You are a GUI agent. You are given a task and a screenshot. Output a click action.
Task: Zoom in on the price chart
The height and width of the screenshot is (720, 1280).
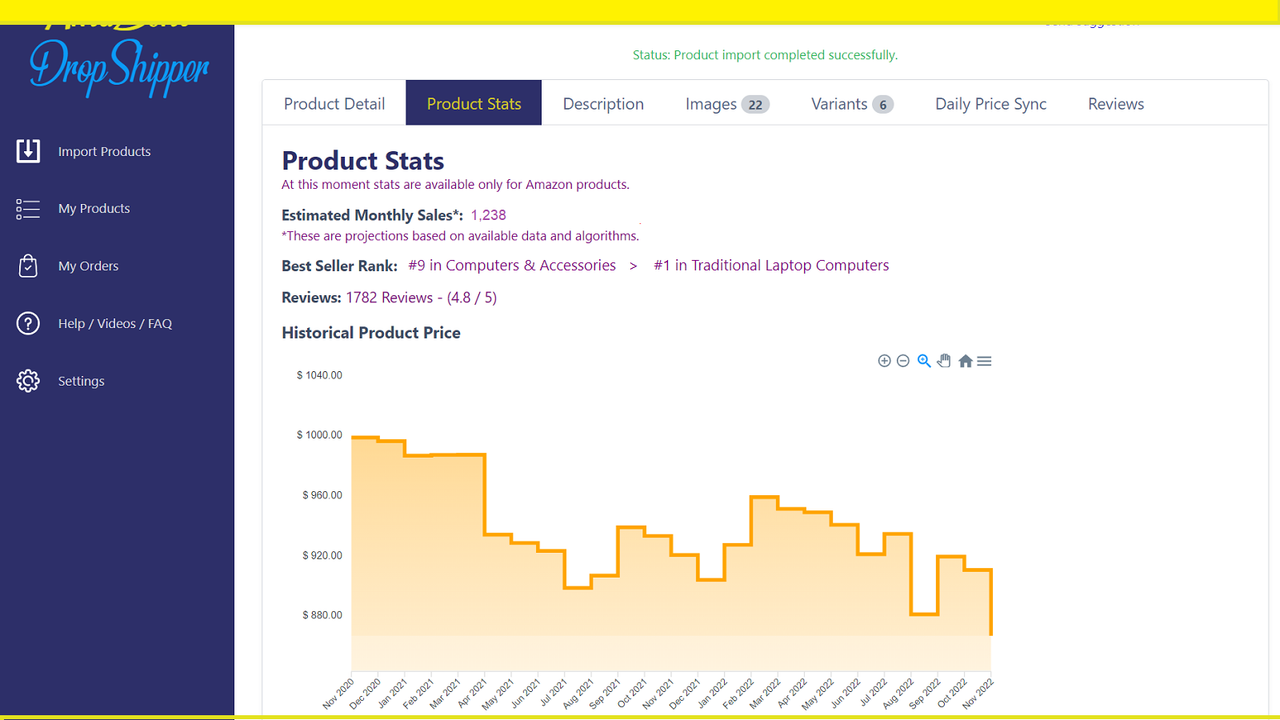[x=884, y=360]
